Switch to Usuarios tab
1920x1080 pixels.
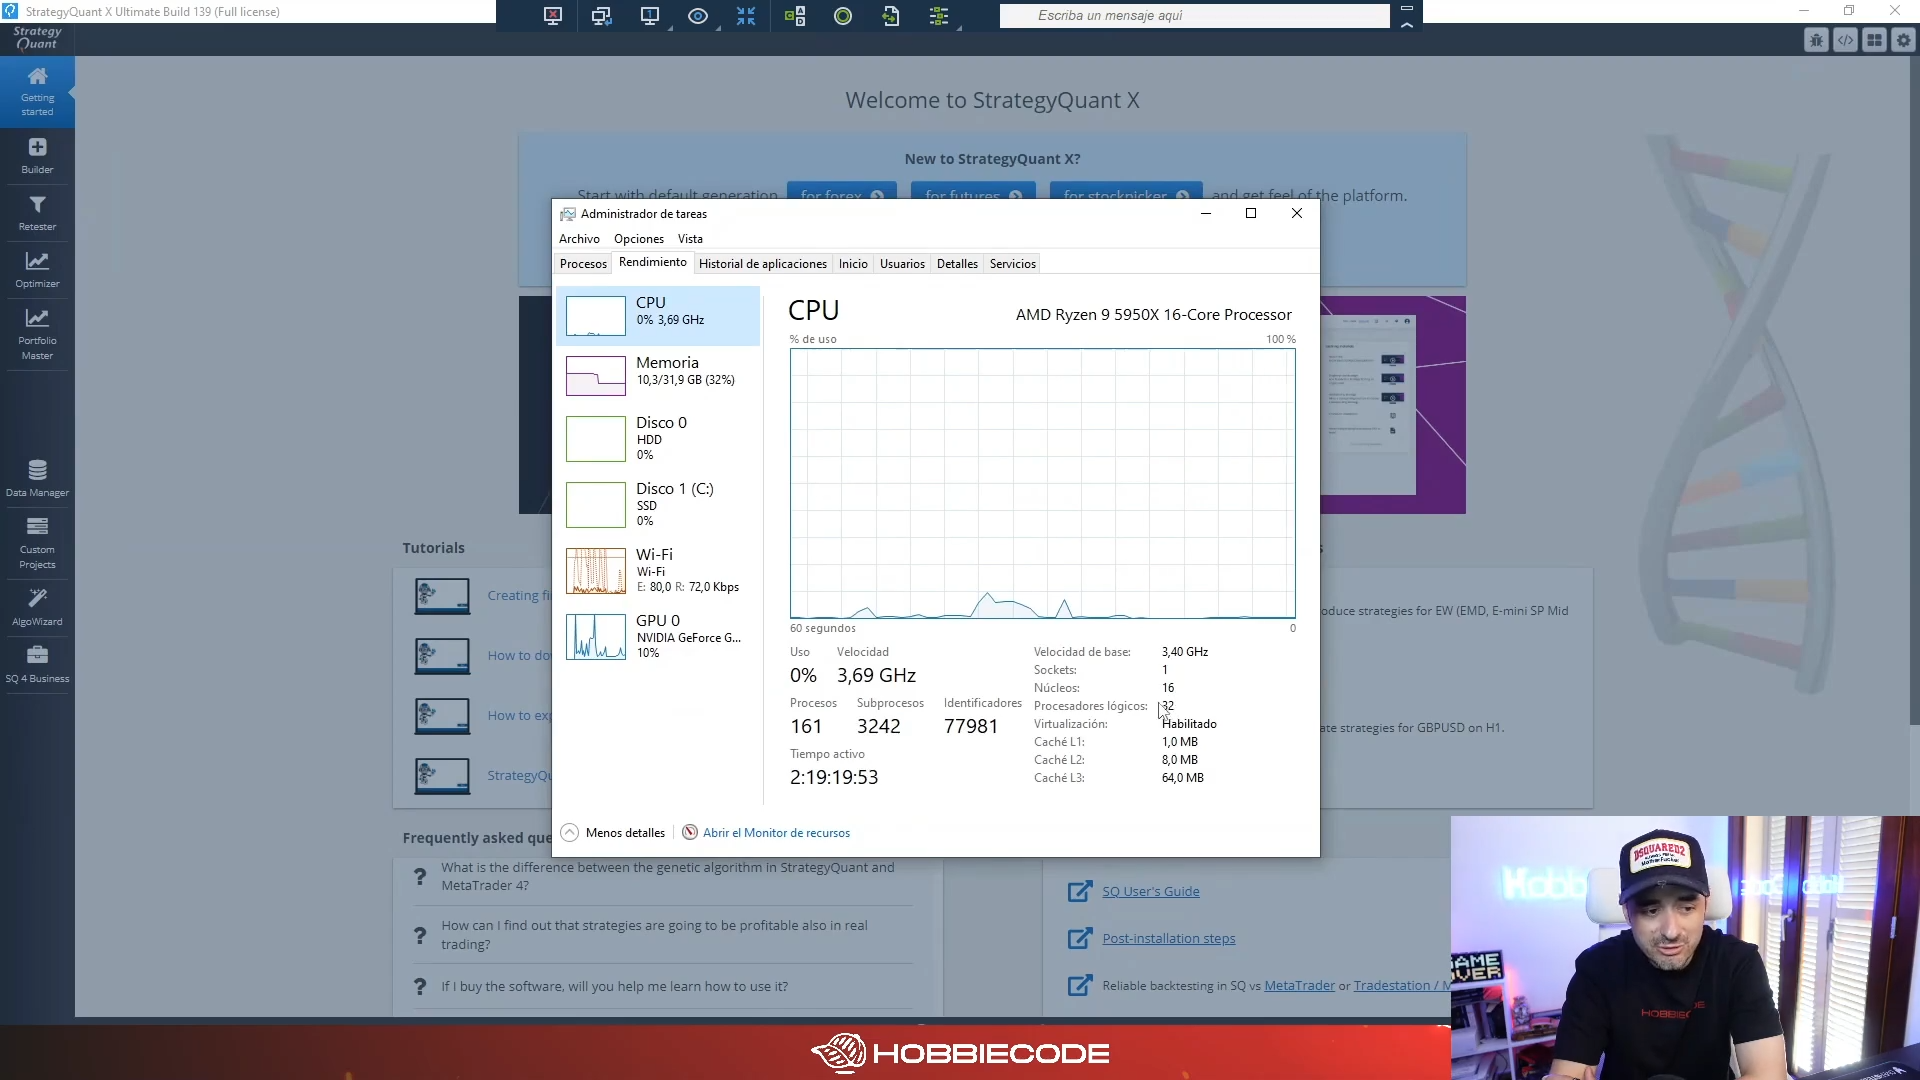coord(902,264)
